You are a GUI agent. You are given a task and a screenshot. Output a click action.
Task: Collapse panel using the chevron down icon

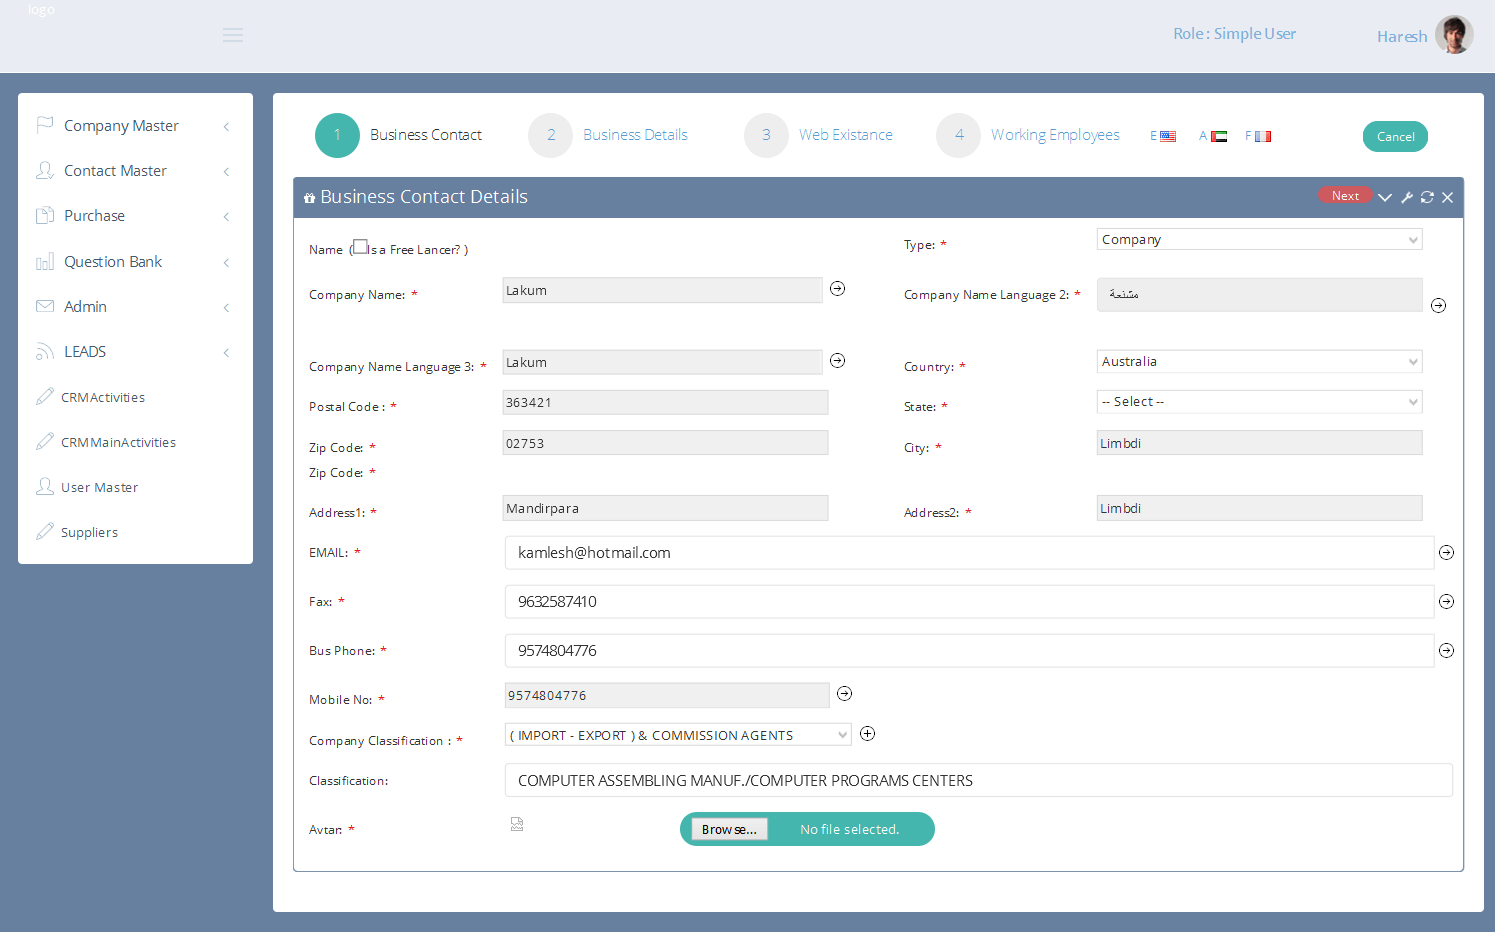click(1385, 197)
